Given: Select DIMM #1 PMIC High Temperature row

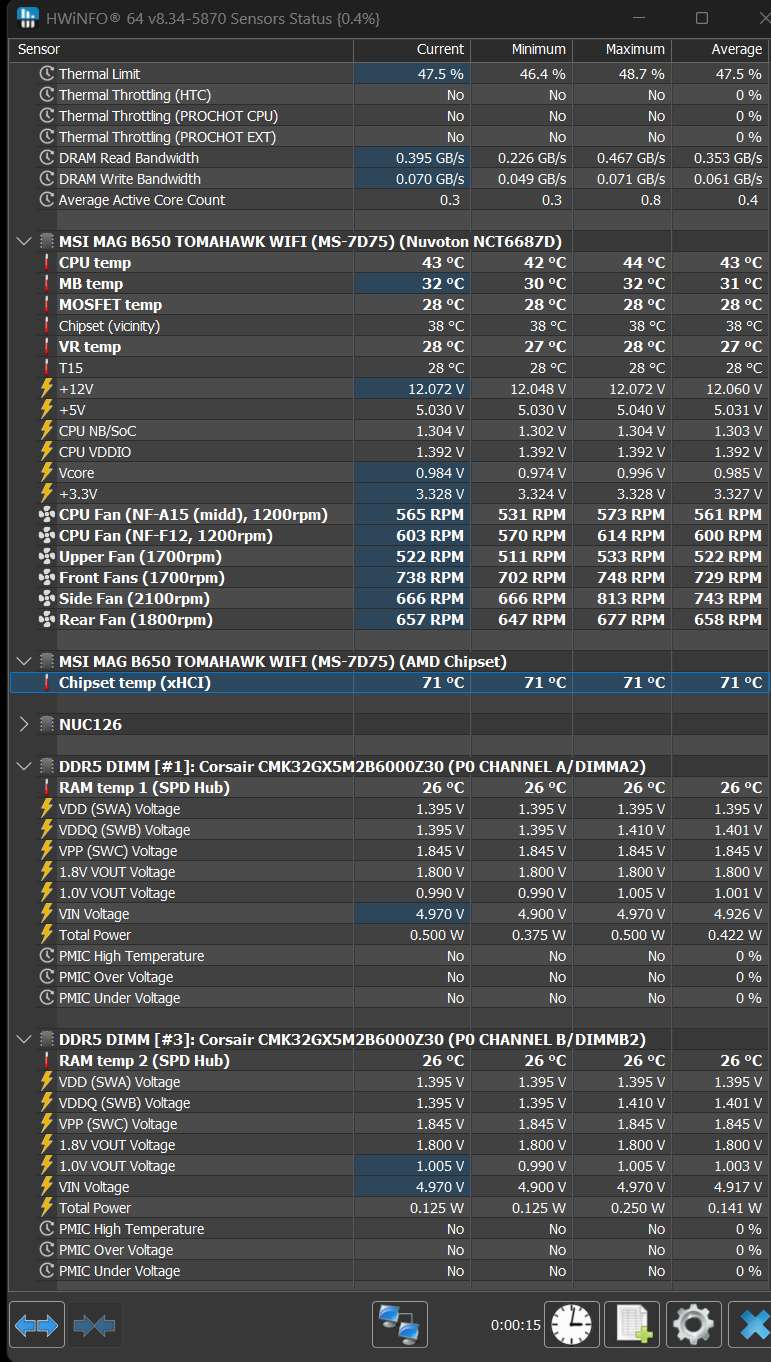Looking at the screenshot, I should point(389,956).
